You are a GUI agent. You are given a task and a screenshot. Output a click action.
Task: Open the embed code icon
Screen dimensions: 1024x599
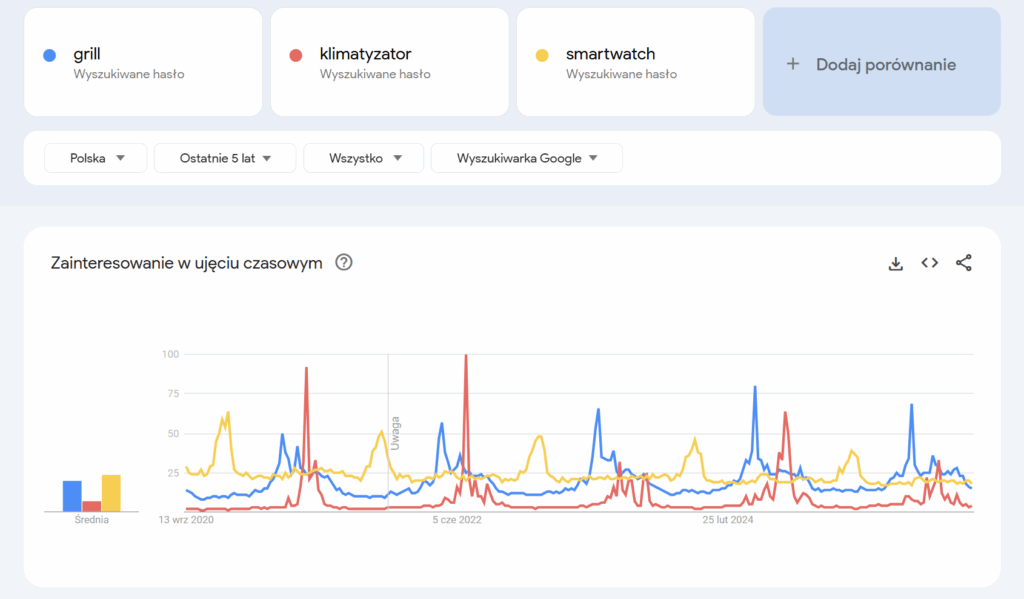tap(929, 263)
